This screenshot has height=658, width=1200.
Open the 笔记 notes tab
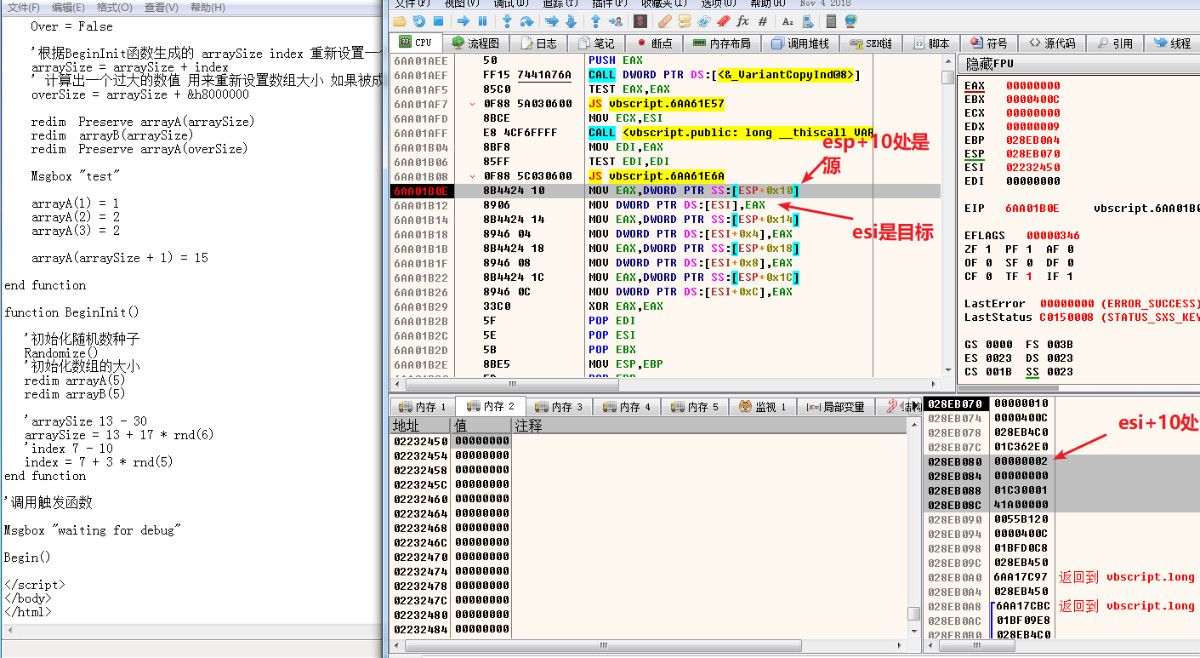(594, 43)
